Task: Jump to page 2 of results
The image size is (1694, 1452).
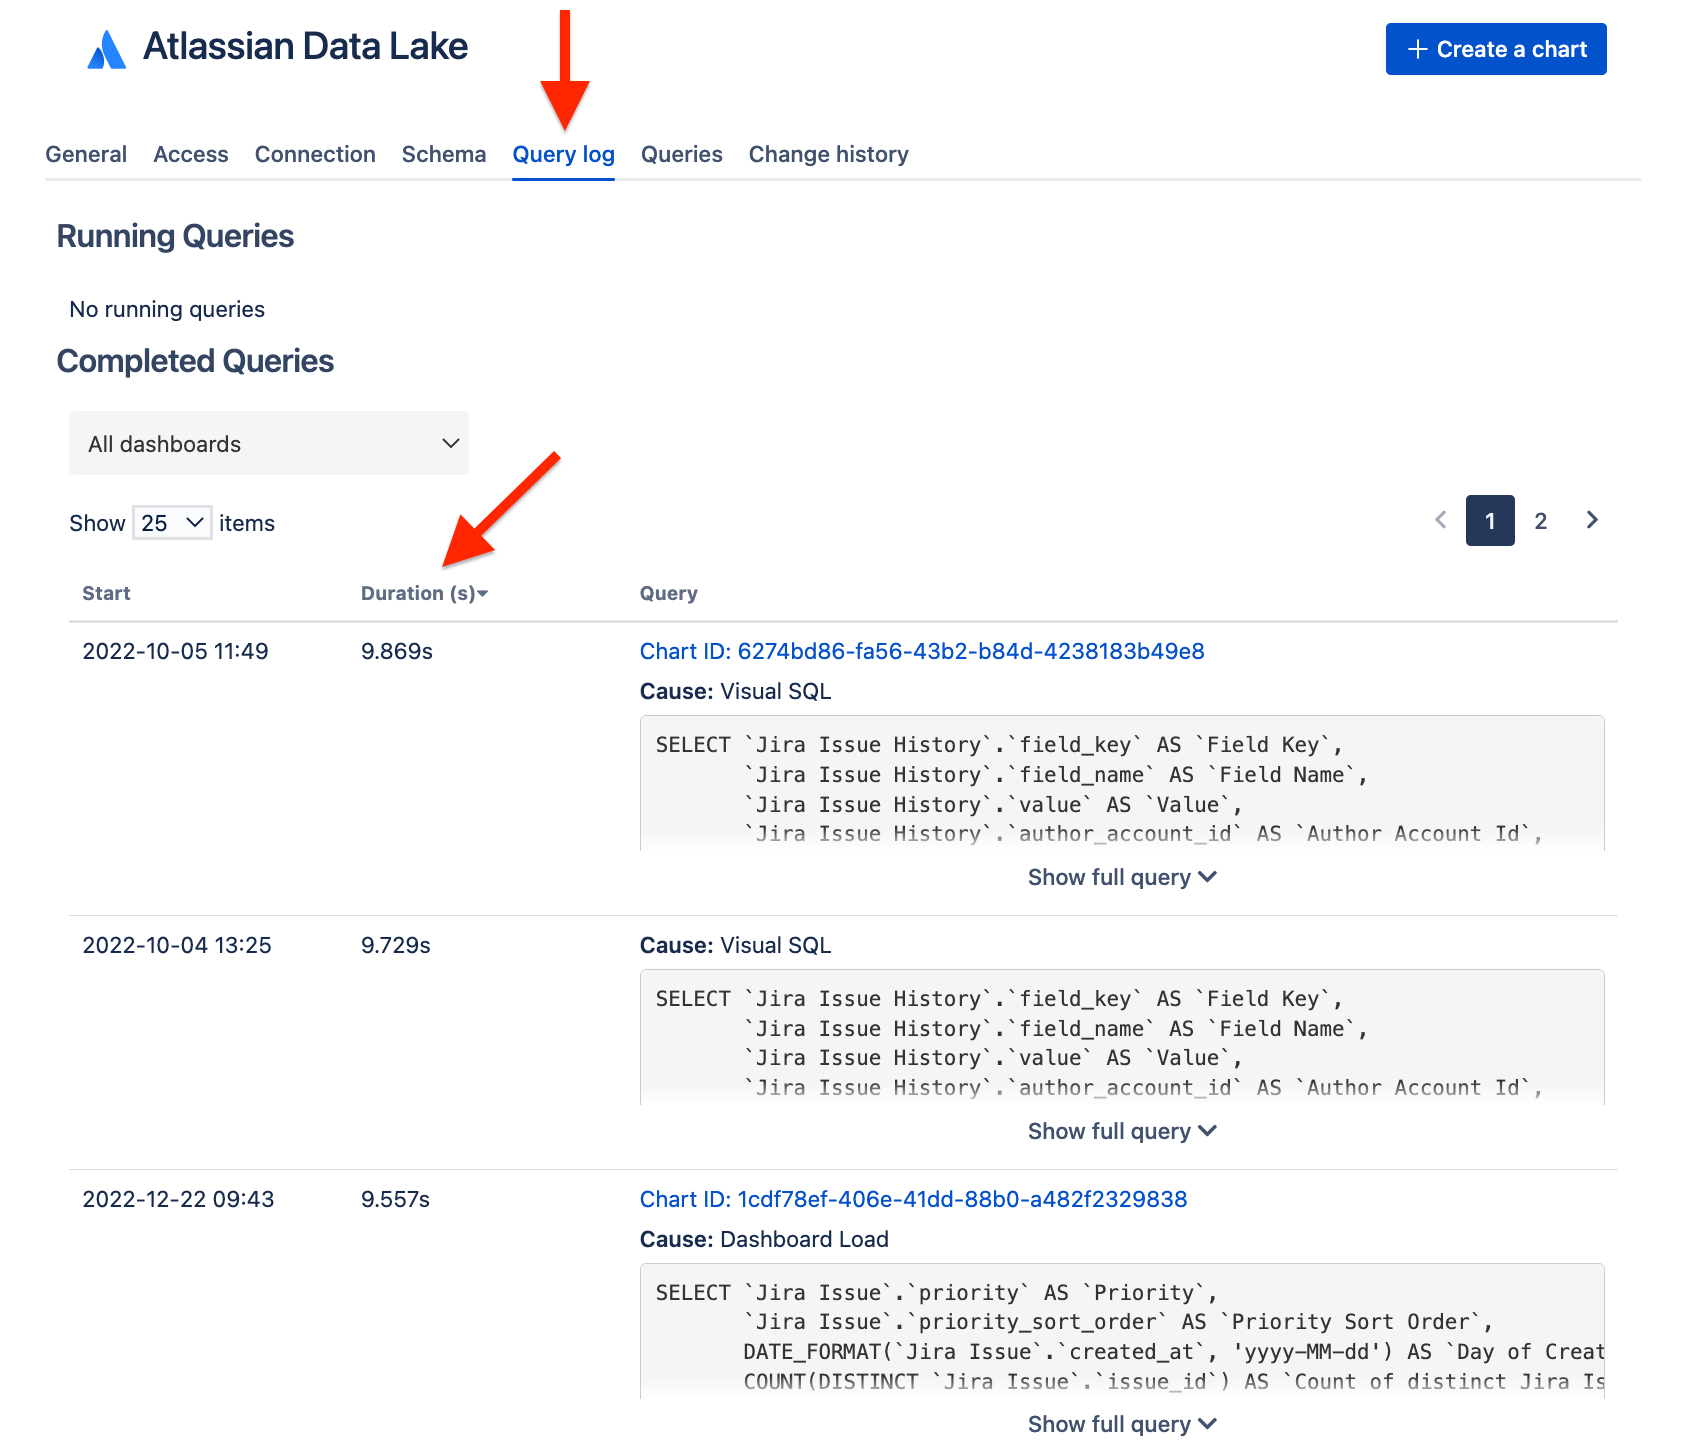Action: [x=1541, y=520]
